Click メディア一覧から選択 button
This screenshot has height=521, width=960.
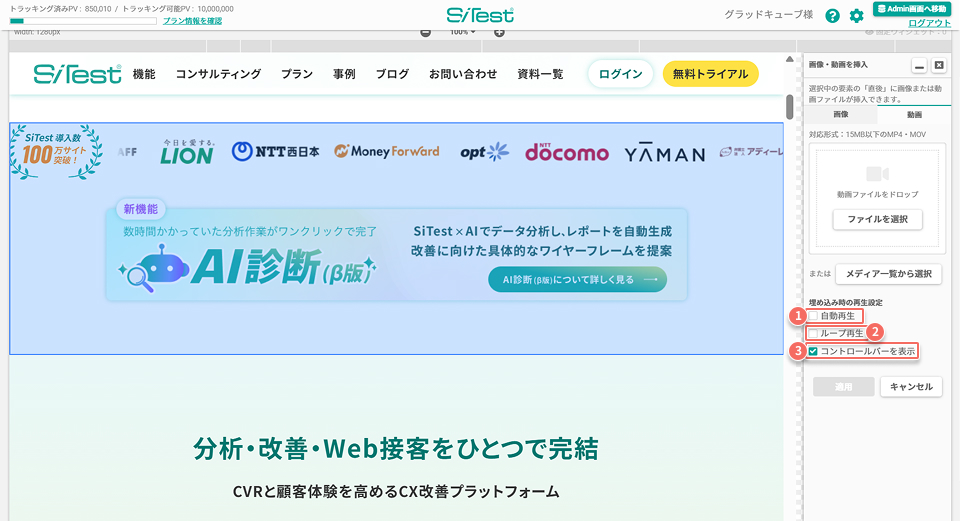tap(889, 274)
